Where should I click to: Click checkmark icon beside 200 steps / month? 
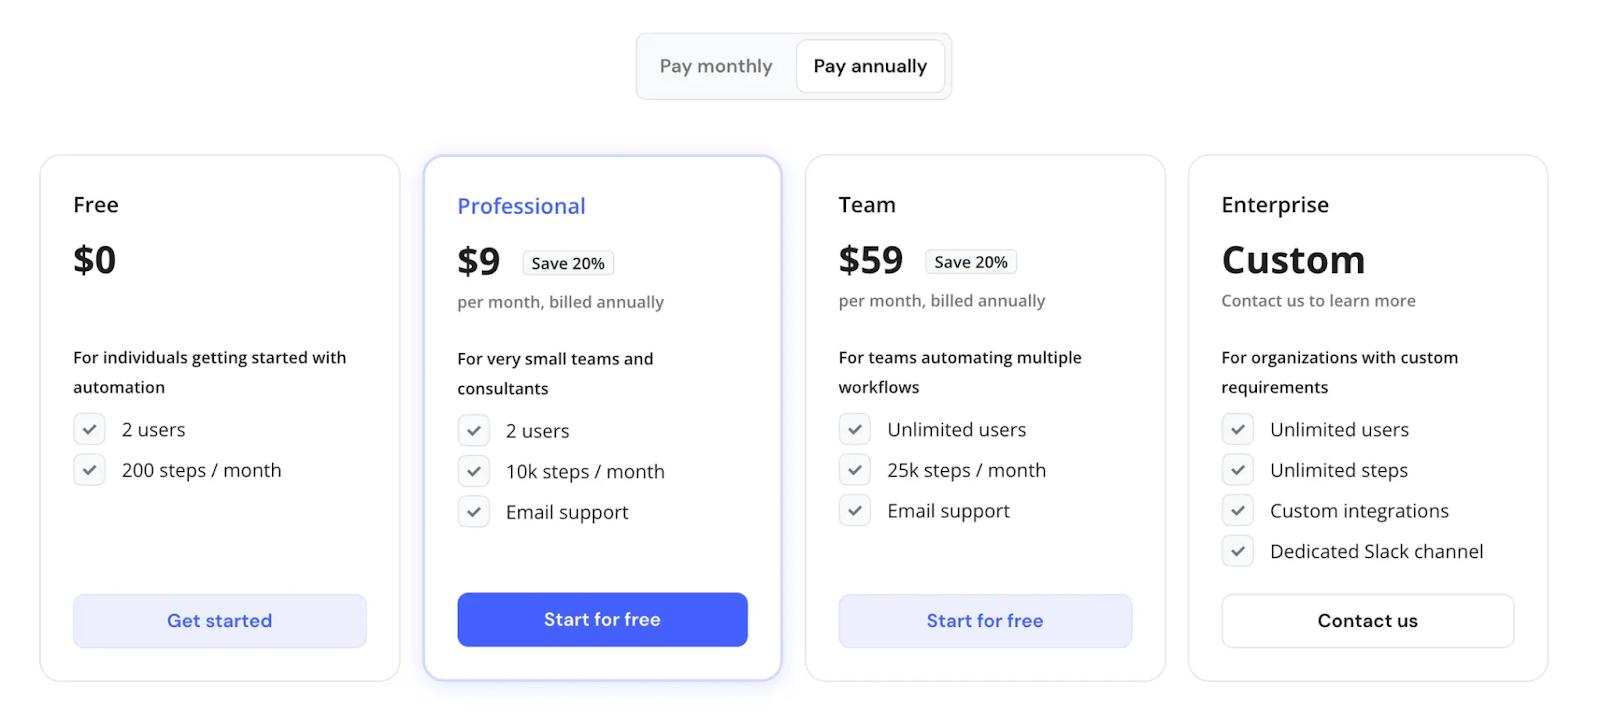89,470
